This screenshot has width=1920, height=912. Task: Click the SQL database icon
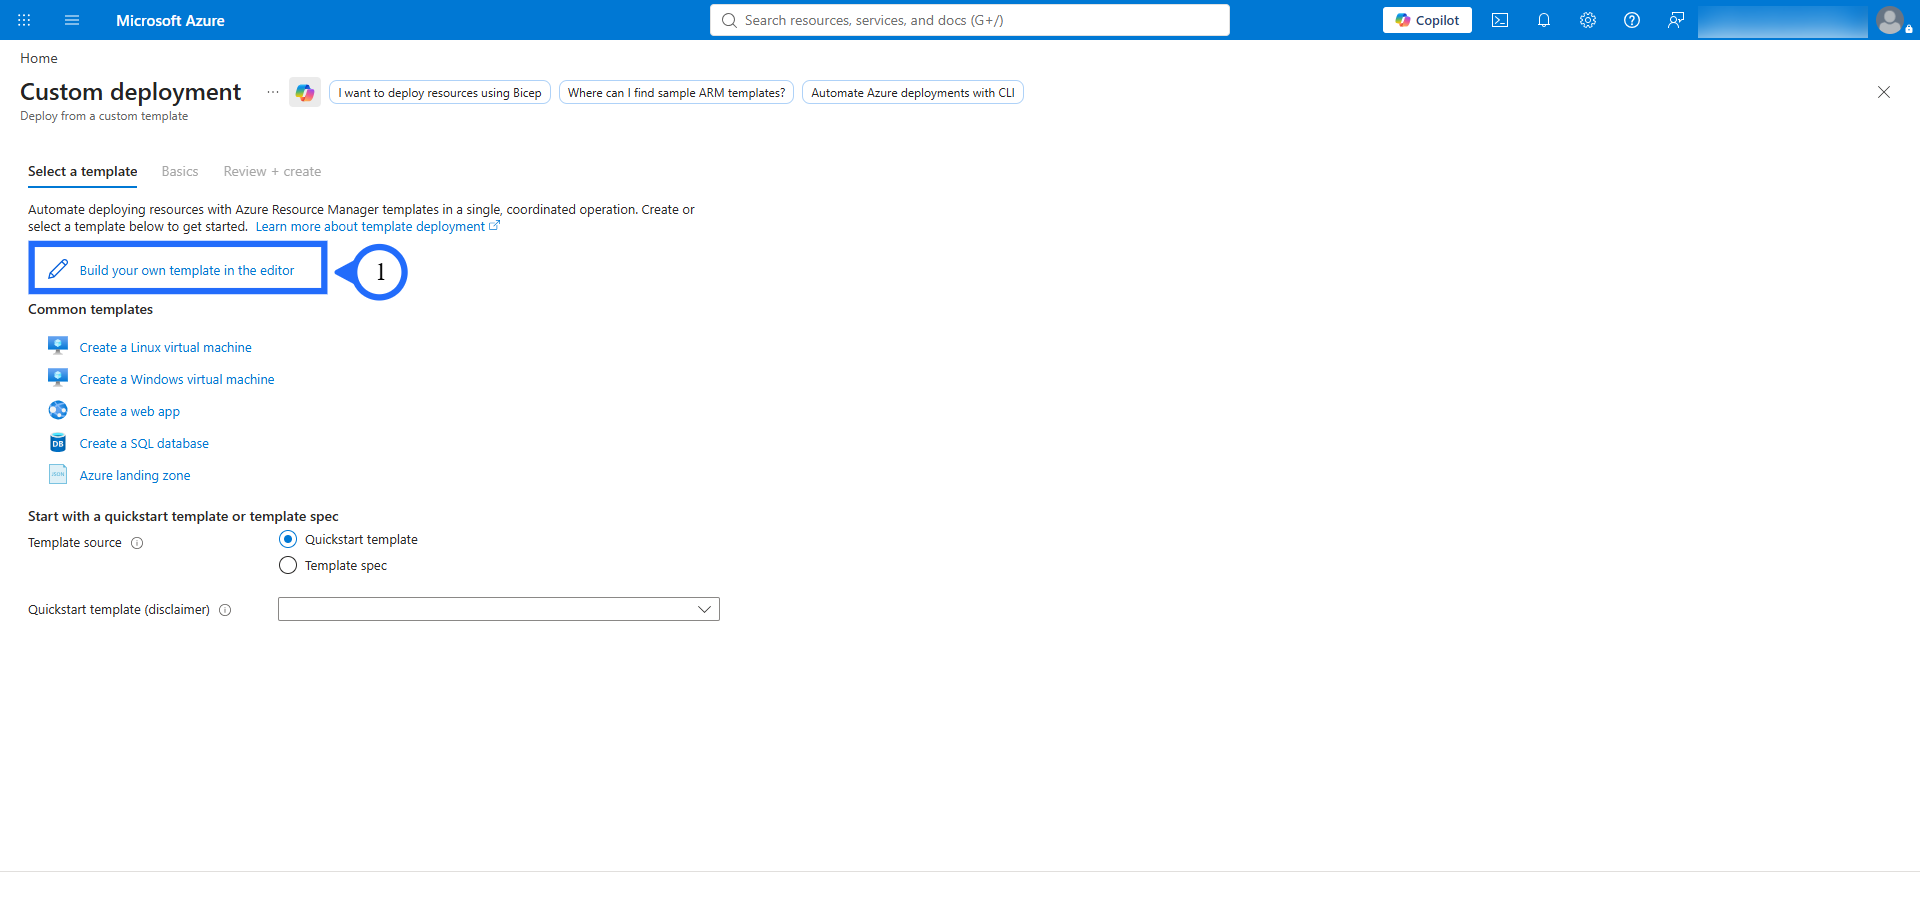click(x=58, y=443)
